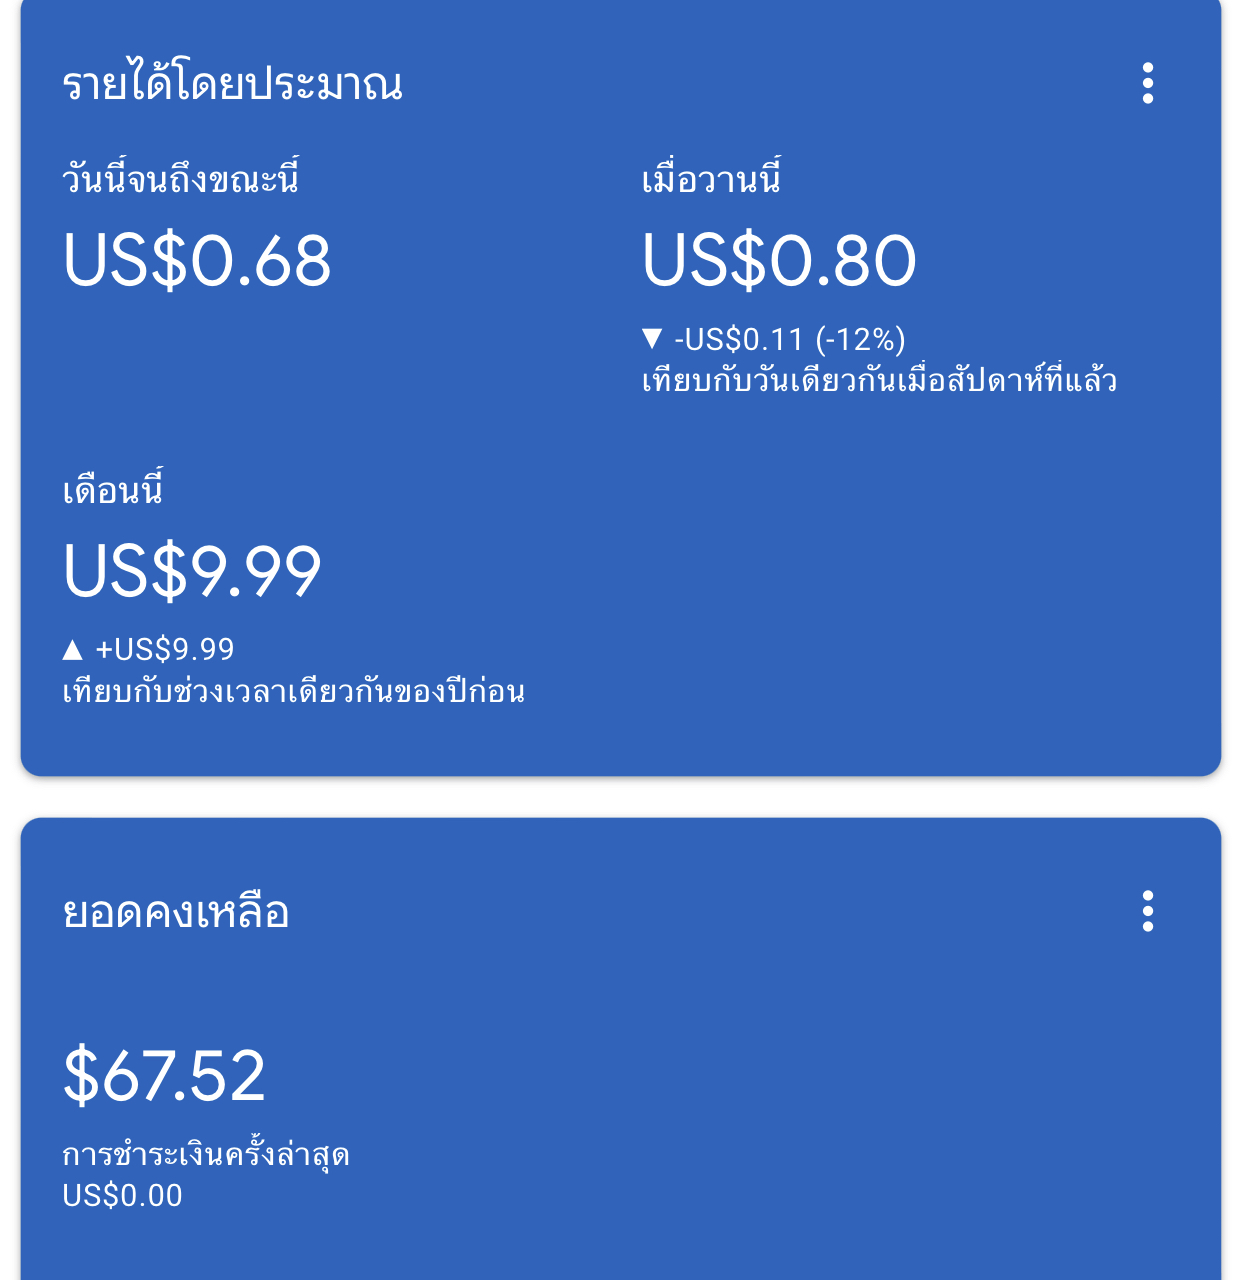Tap the $67.52 balance amount
Viewport: 1242px width, 1280px height.
(164, 1076)
